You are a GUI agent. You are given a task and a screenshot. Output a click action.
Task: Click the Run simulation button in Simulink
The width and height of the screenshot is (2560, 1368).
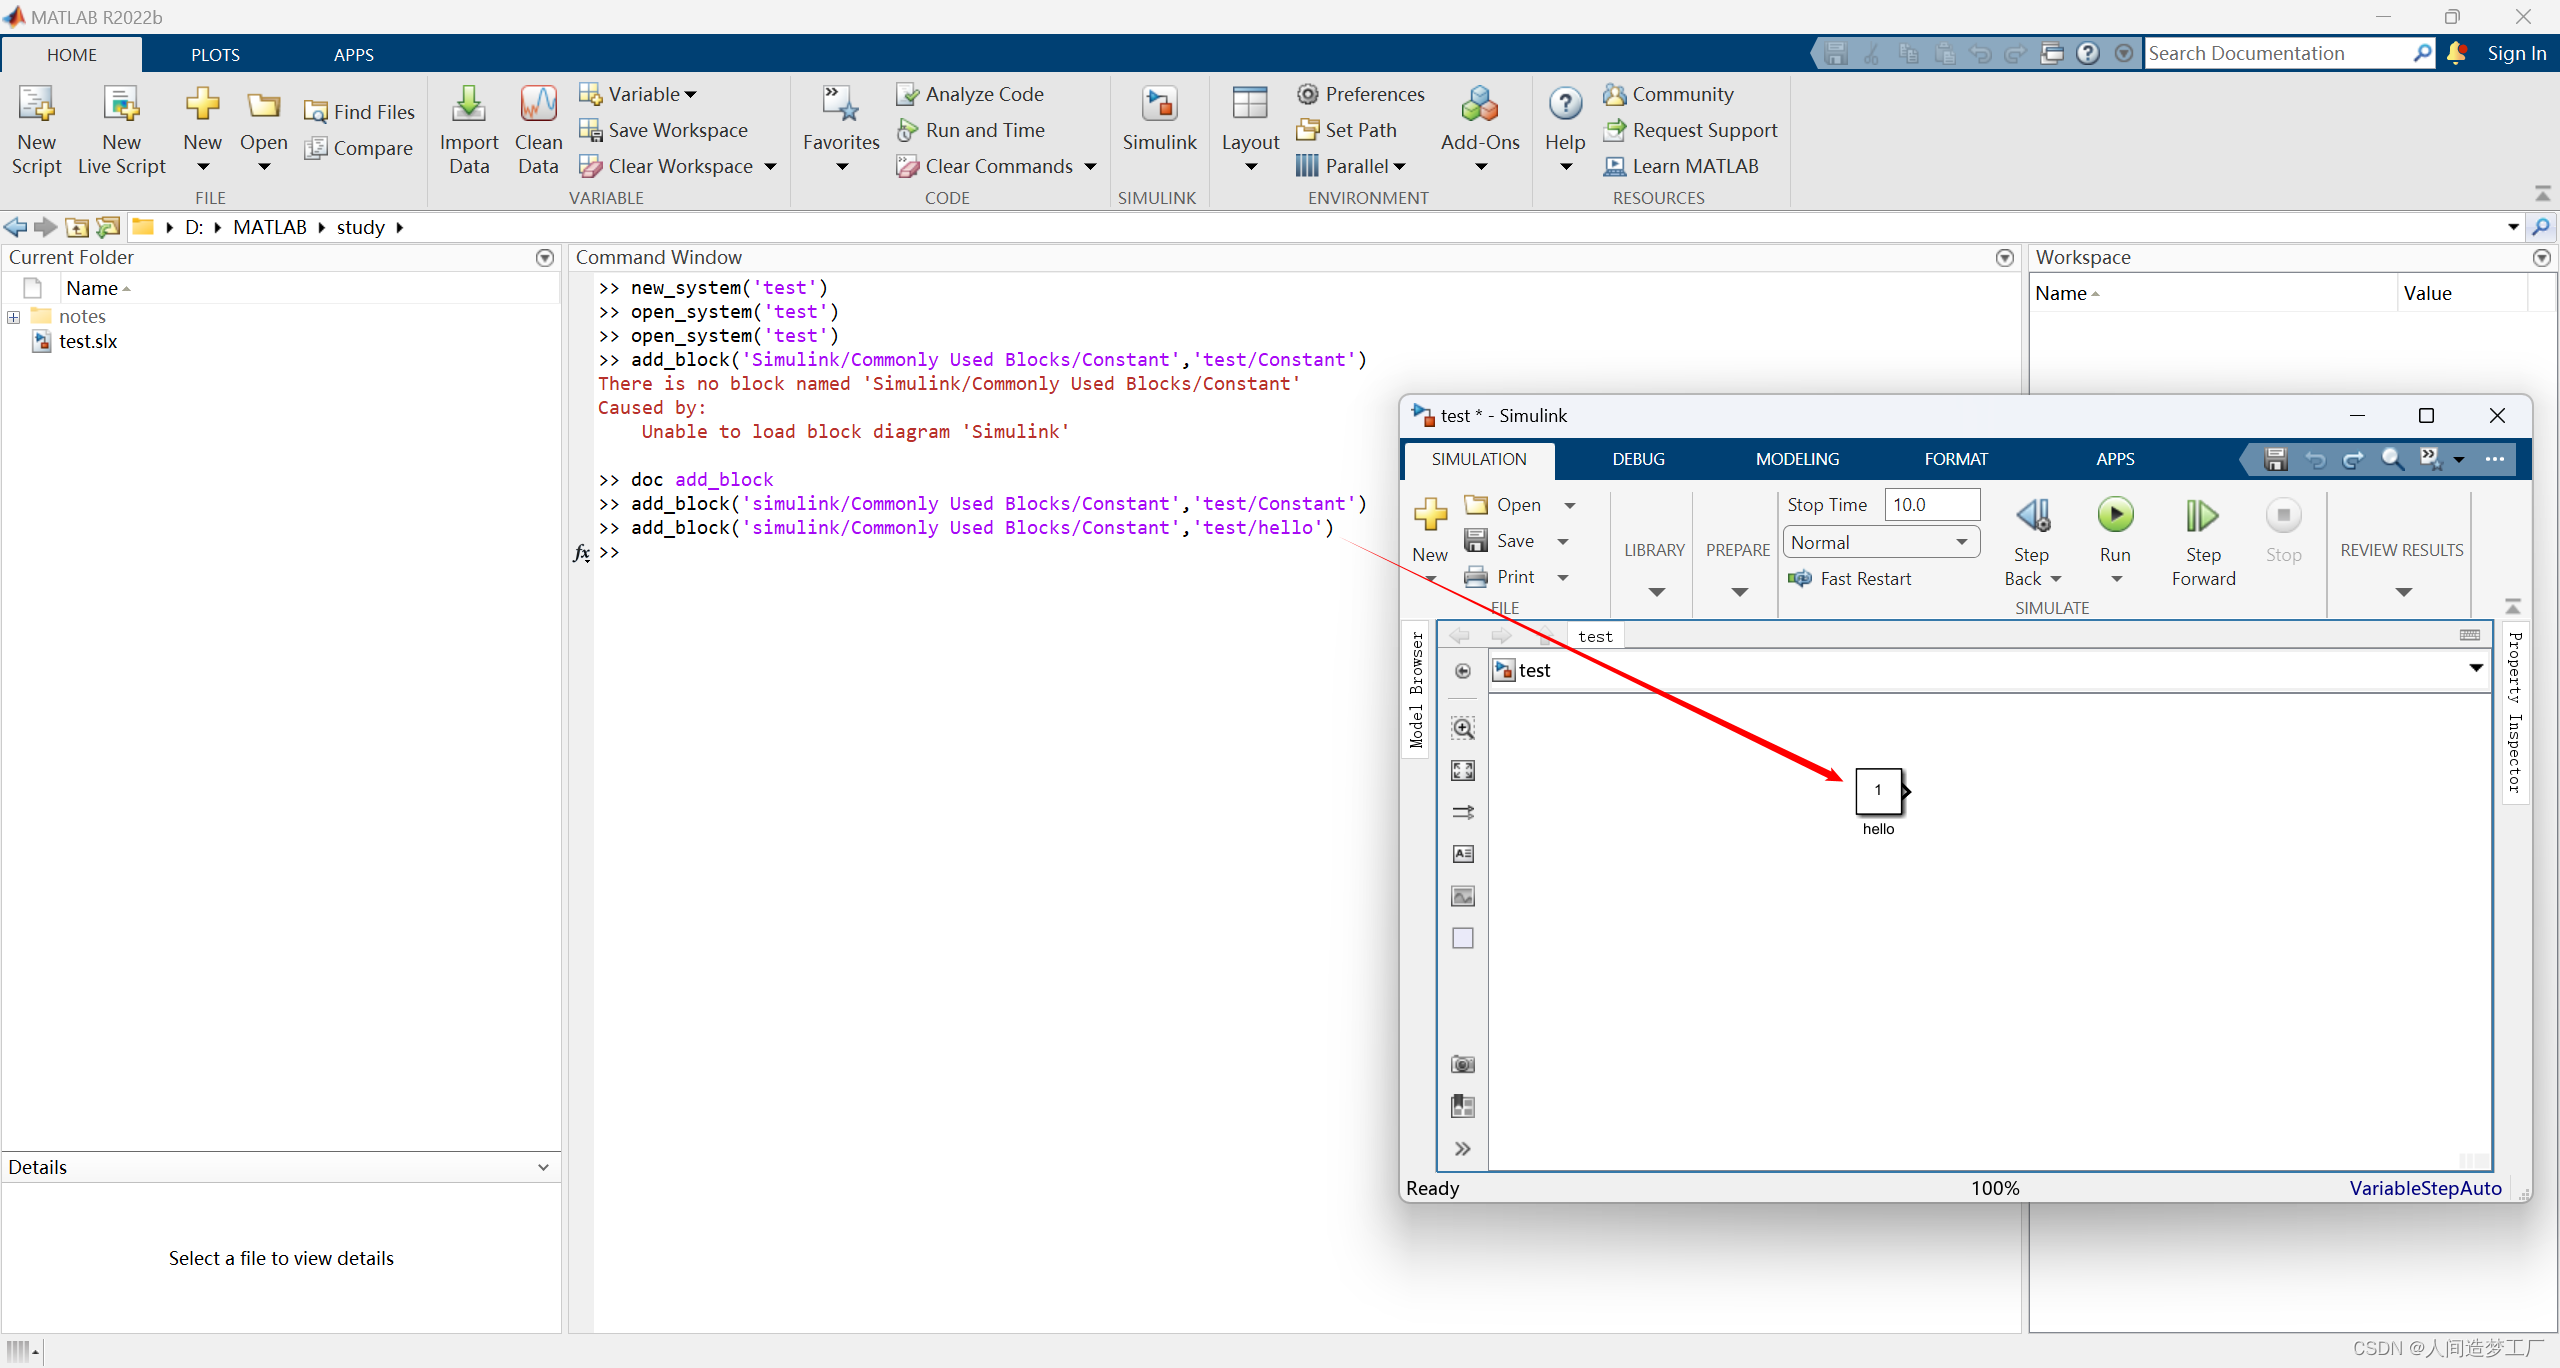(2115, 516)
